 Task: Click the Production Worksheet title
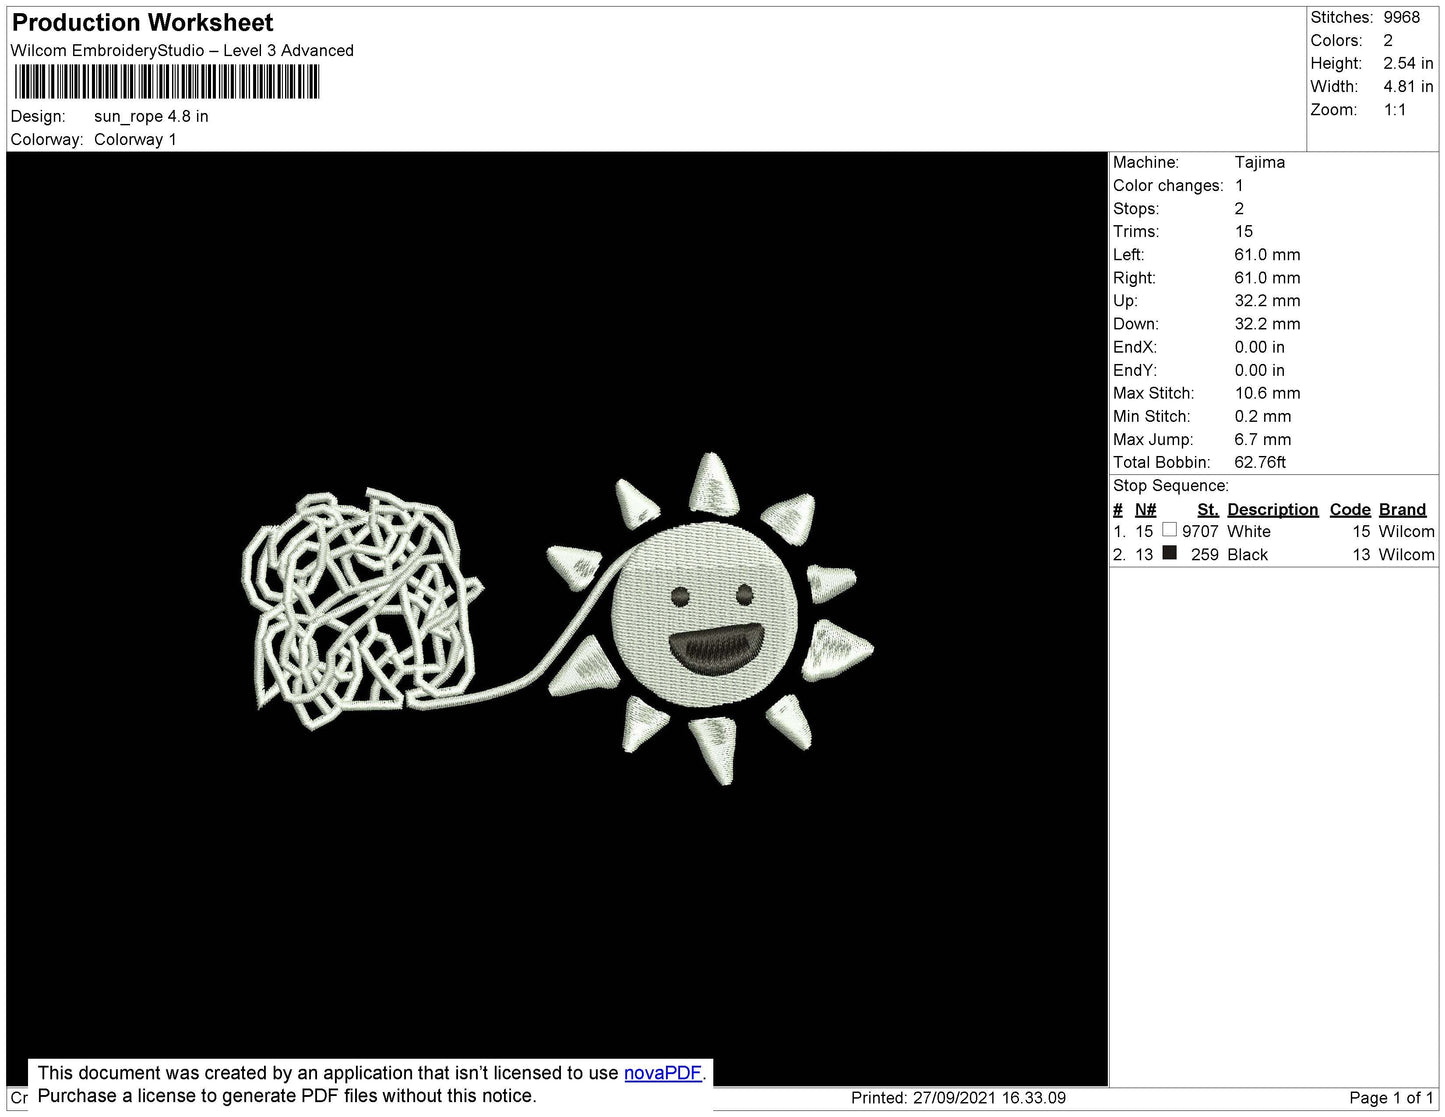pos(142,23)
